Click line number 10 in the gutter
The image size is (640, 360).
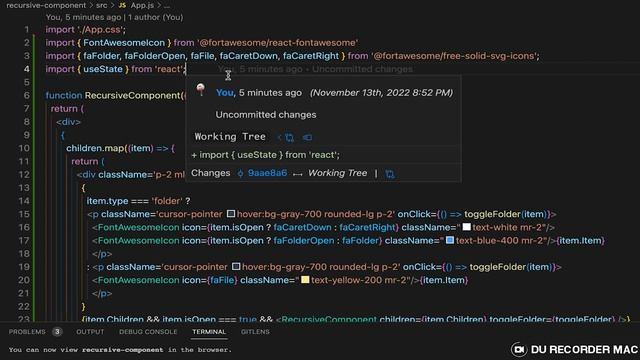24,148
